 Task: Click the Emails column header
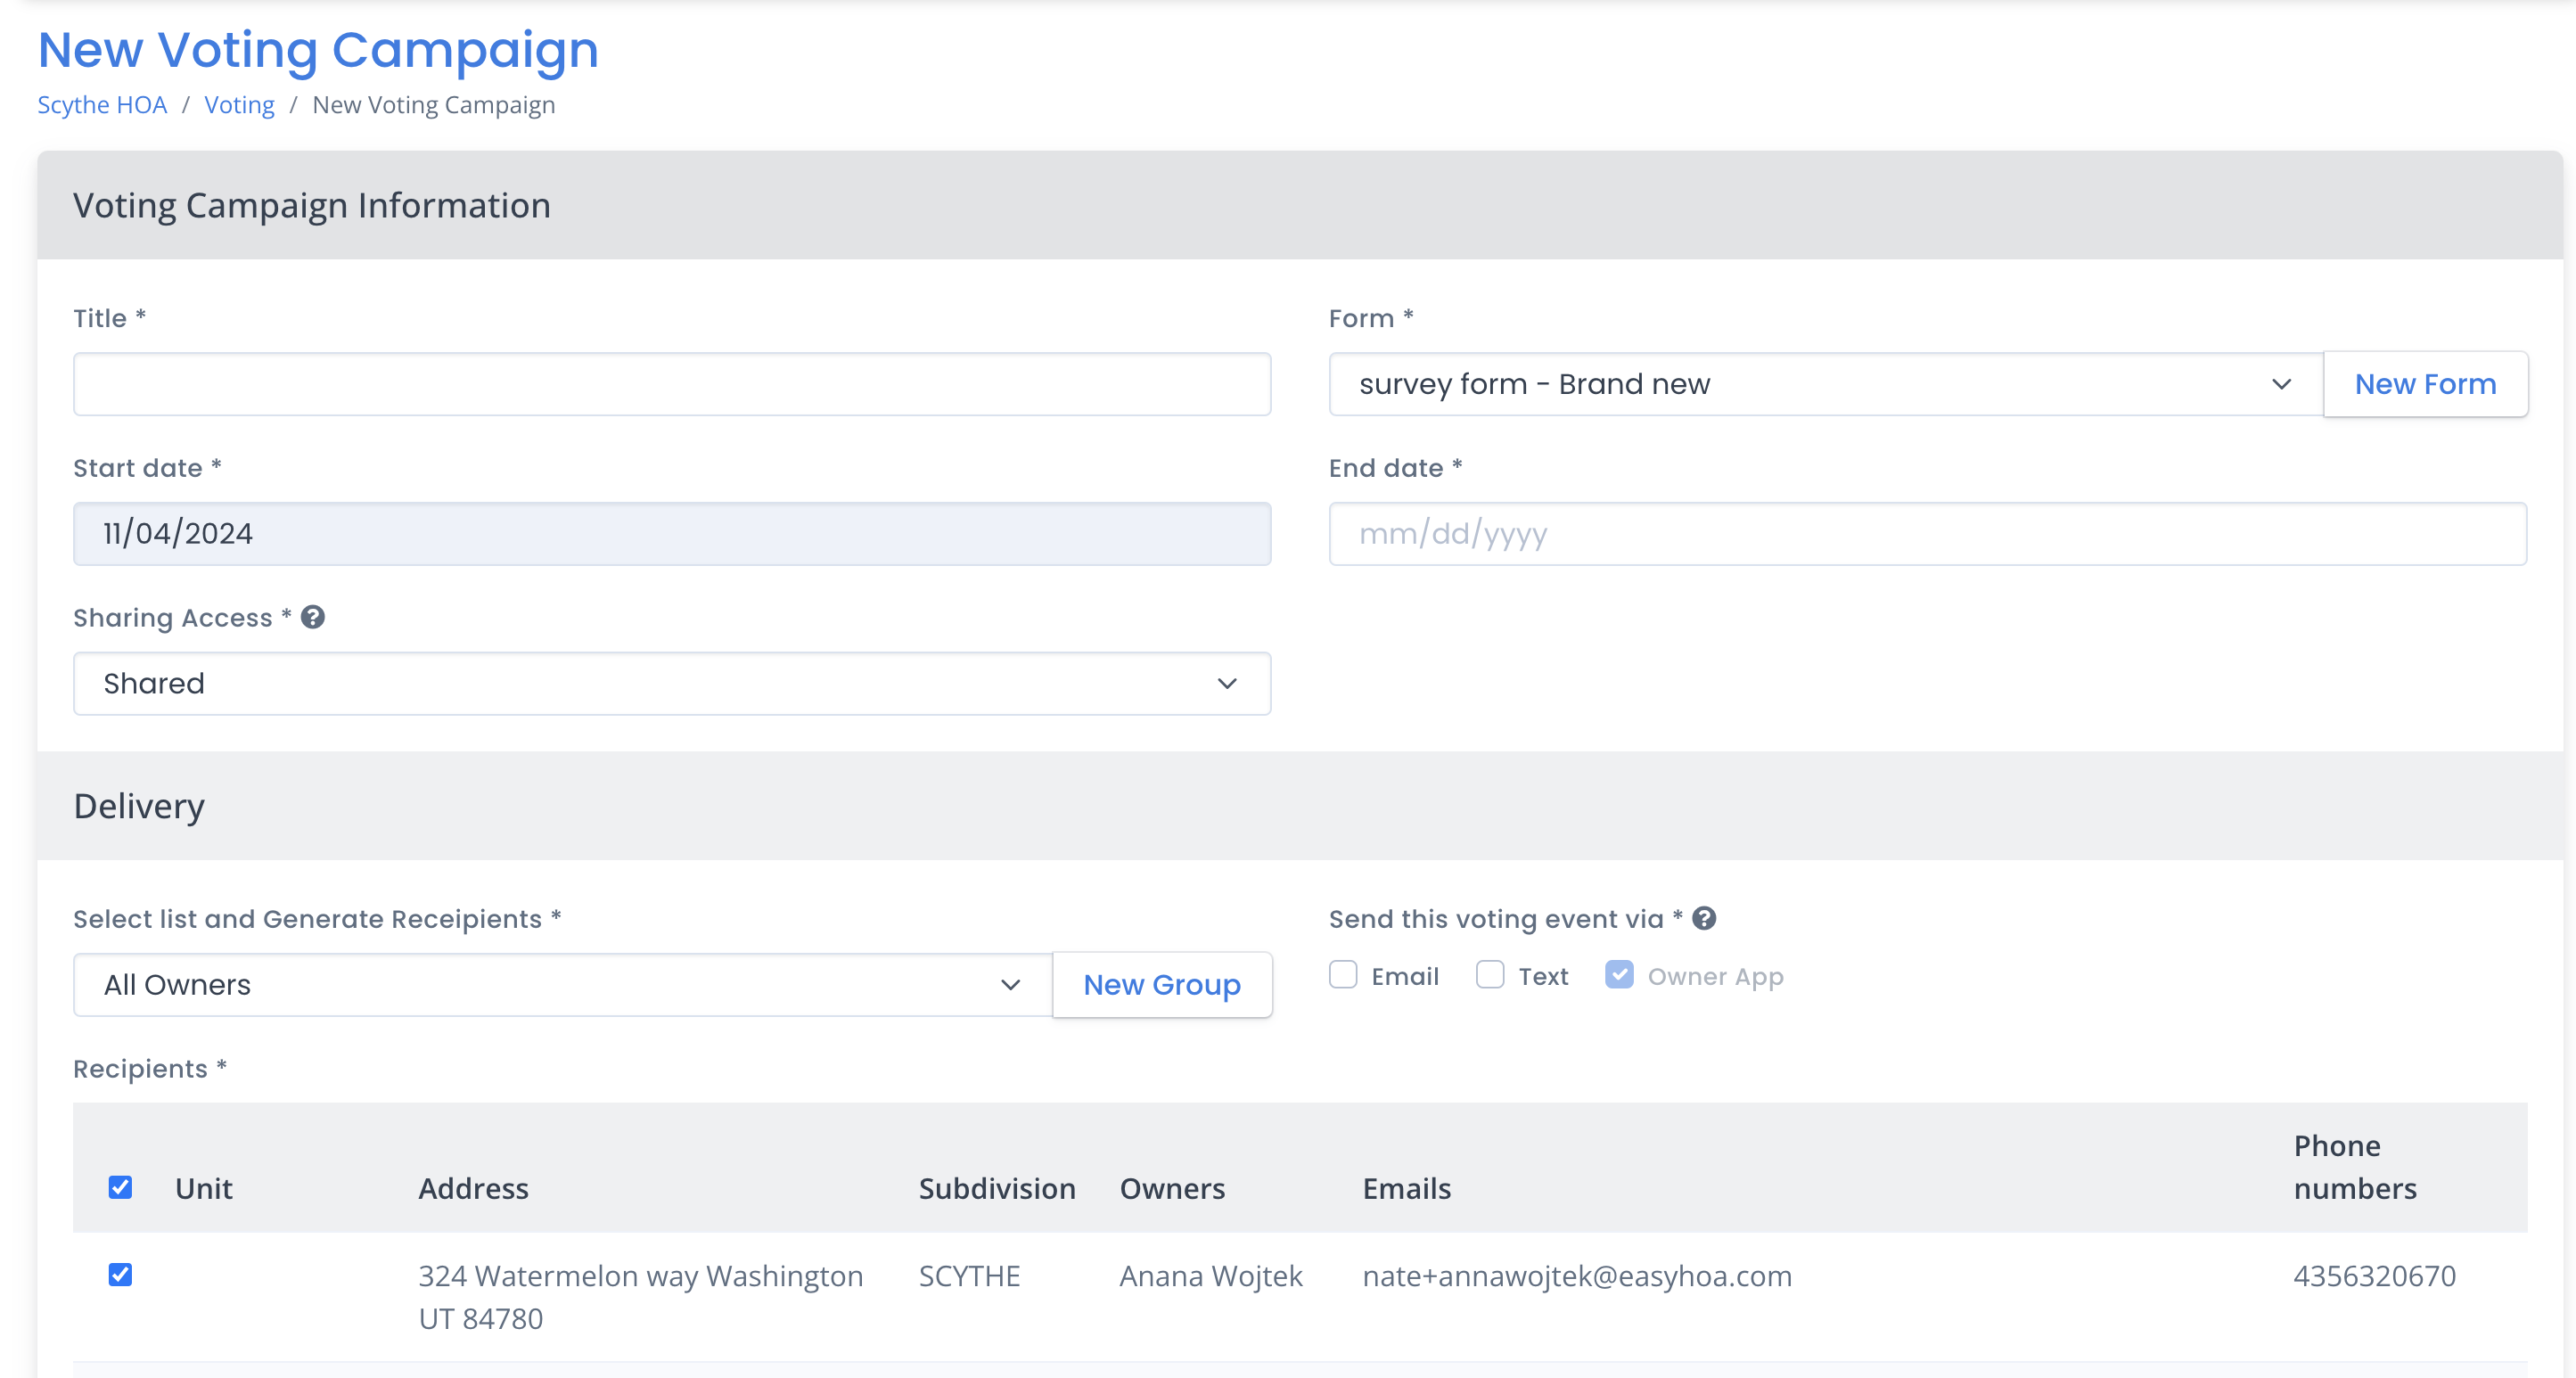click(x=1406, y=1188)
